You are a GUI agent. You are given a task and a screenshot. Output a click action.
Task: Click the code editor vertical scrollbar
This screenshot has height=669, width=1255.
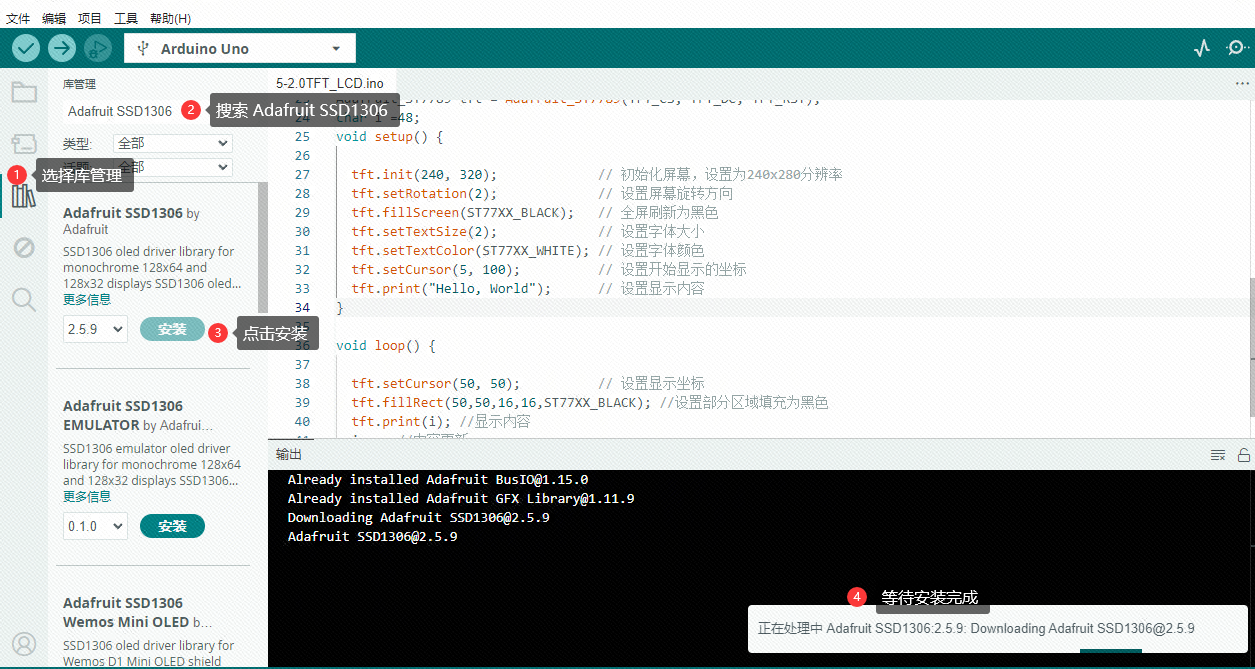point(1250,347)
